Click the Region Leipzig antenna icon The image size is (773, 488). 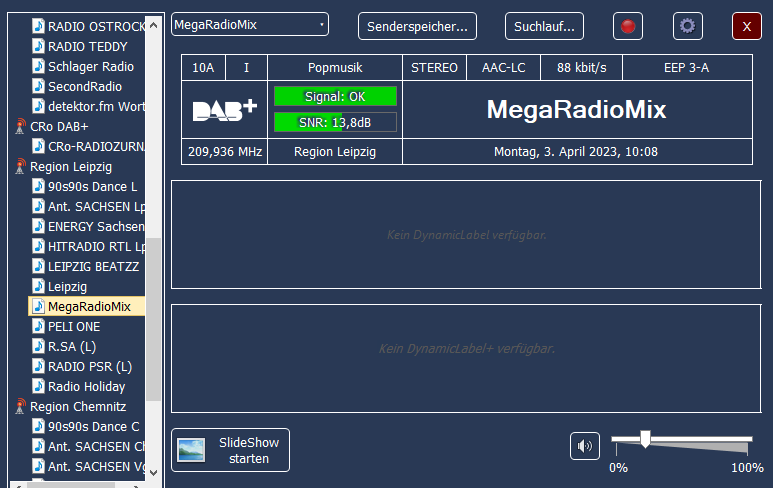click(x=20, y=167)
